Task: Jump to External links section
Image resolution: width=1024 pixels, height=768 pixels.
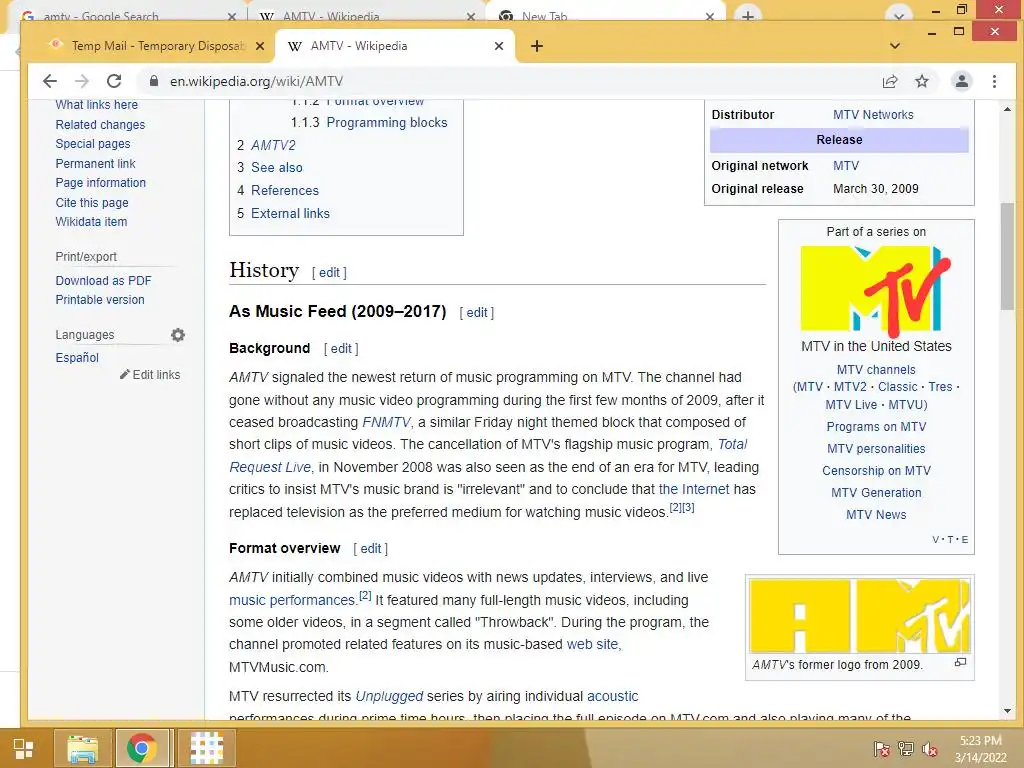Action: pos(290,213)
